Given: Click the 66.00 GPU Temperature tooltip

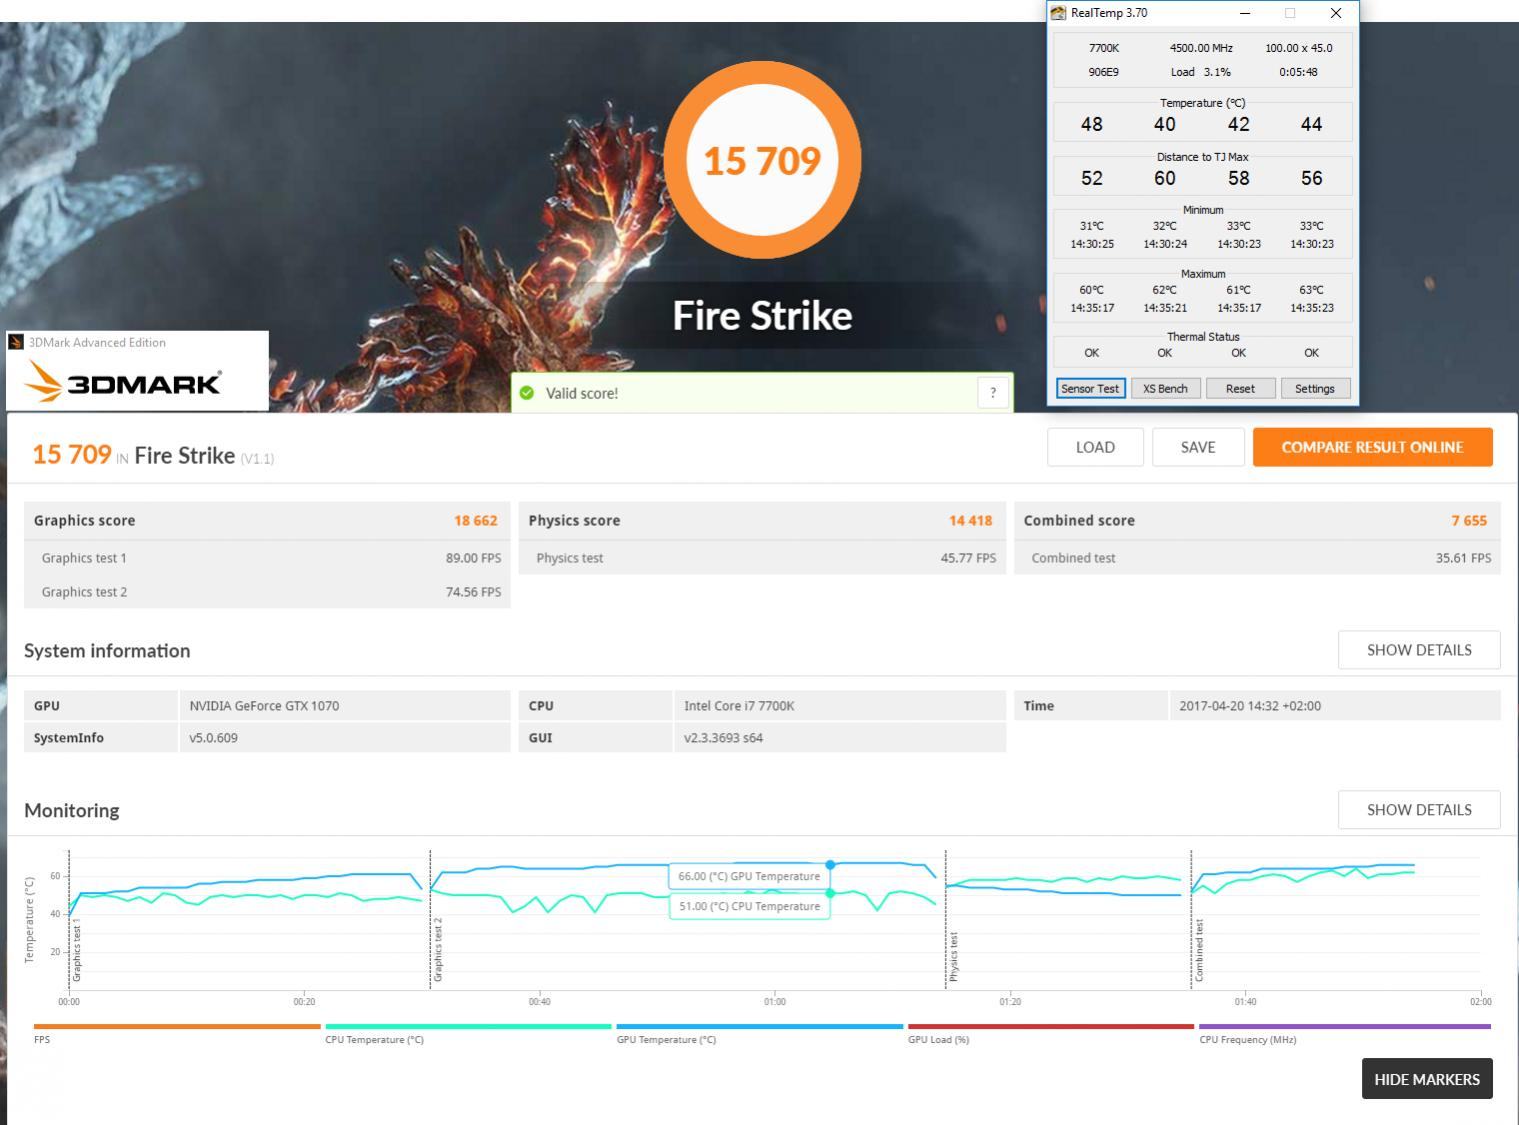Looking at the screenshot, I should pyautogui.click(x=749, y=876).
